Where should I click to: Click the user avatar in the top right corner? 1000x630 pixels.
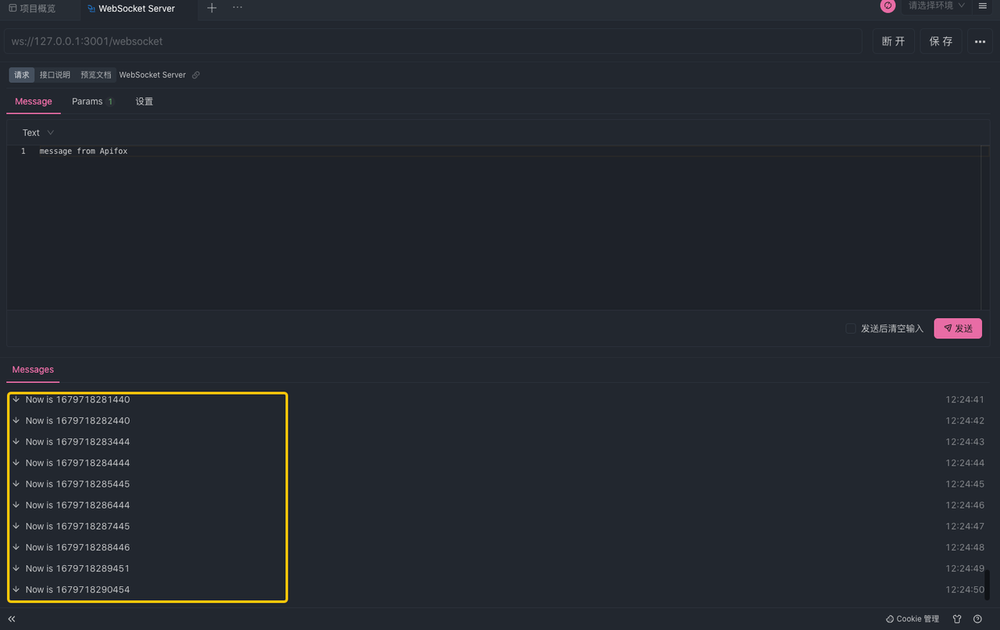887,7
